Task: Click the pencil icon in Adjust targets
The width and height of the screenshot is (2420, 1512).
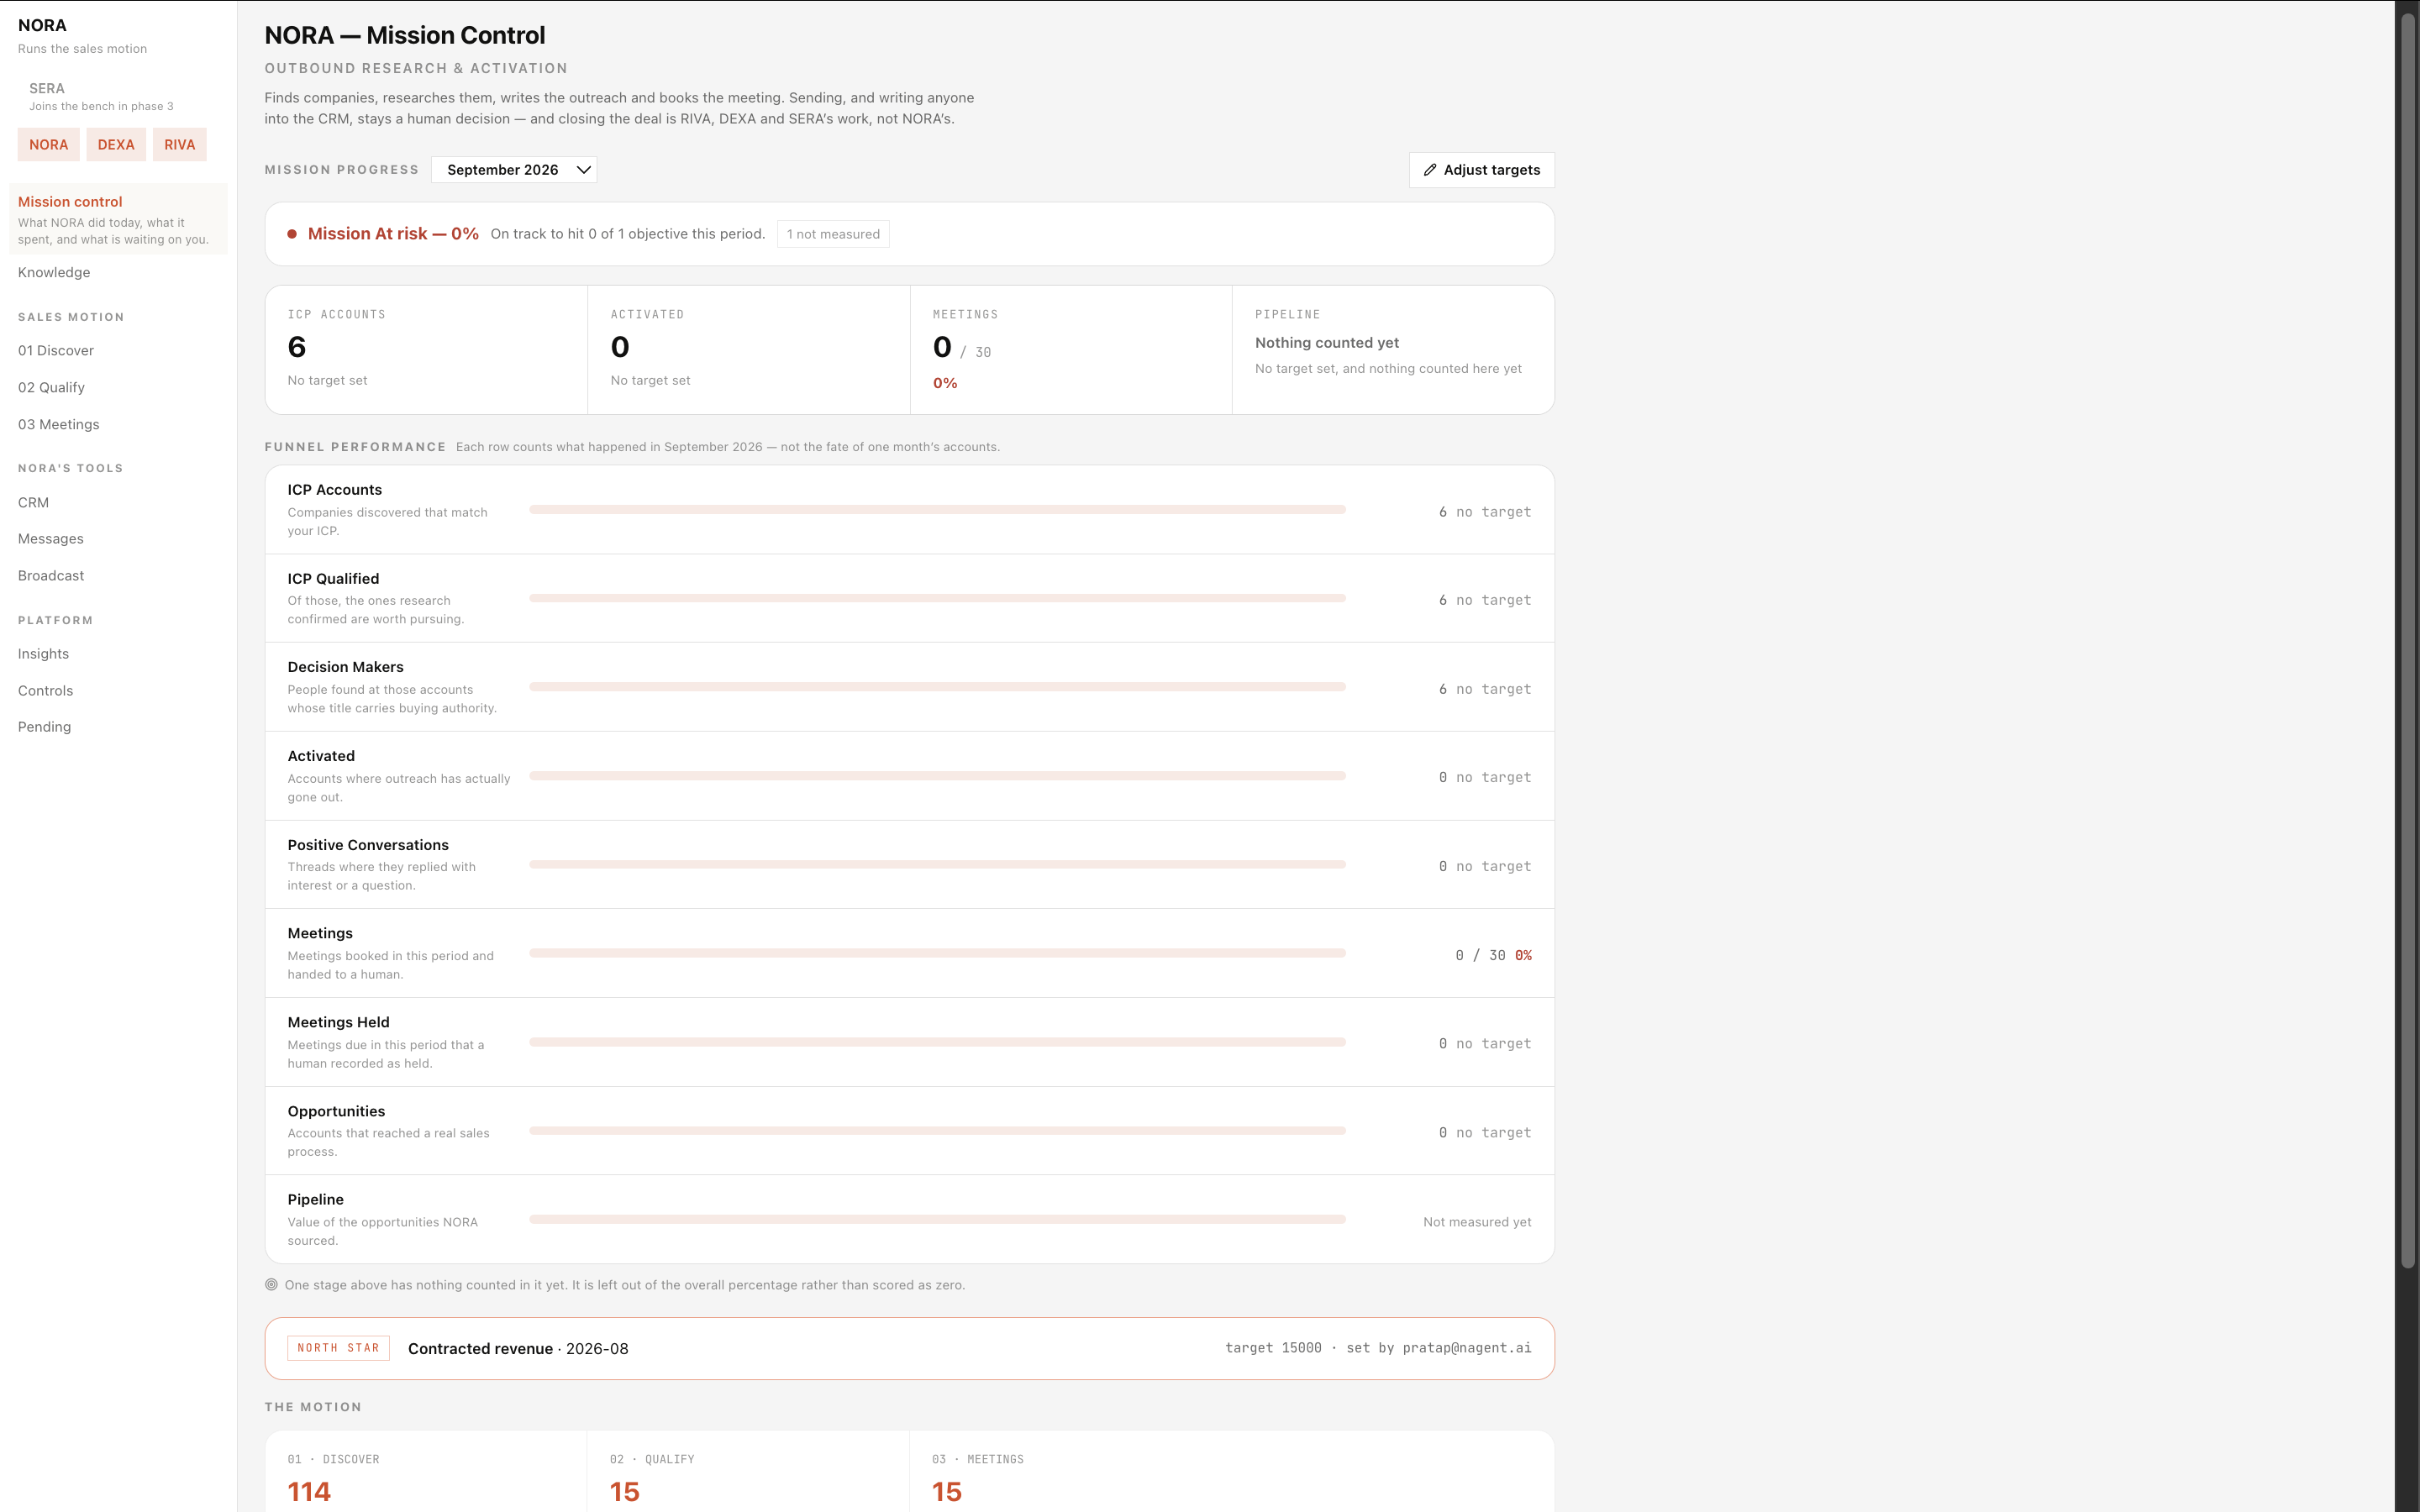Action: [1430, 170]
